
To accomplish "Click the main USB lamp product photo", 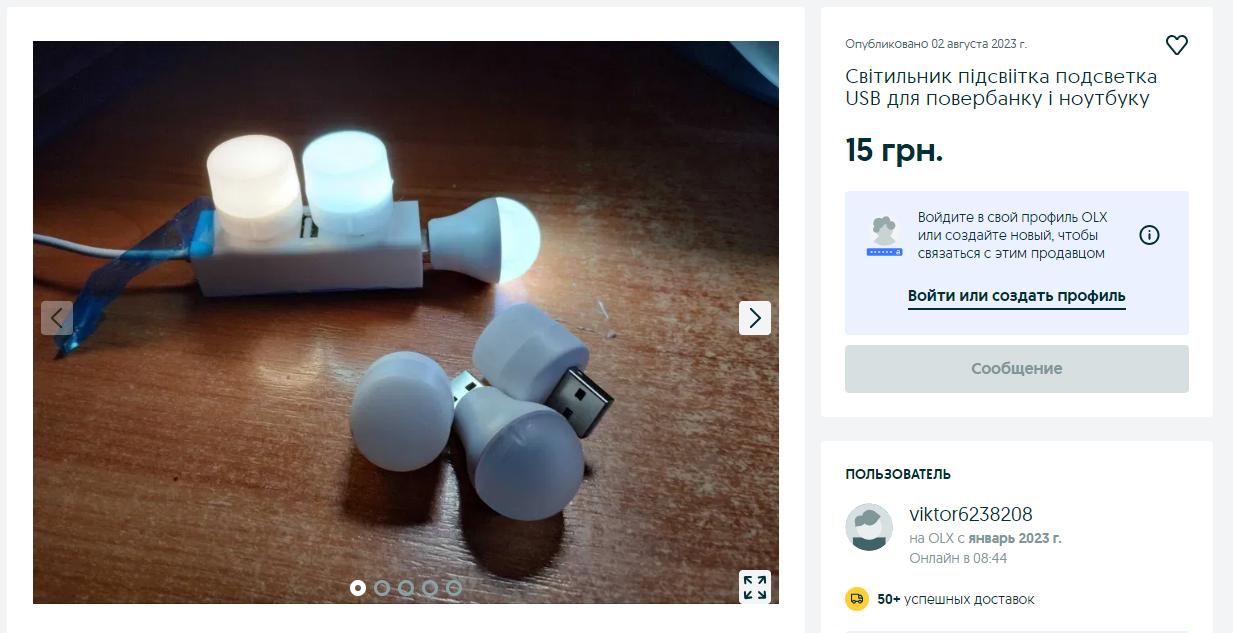I will tap(406, 322).
